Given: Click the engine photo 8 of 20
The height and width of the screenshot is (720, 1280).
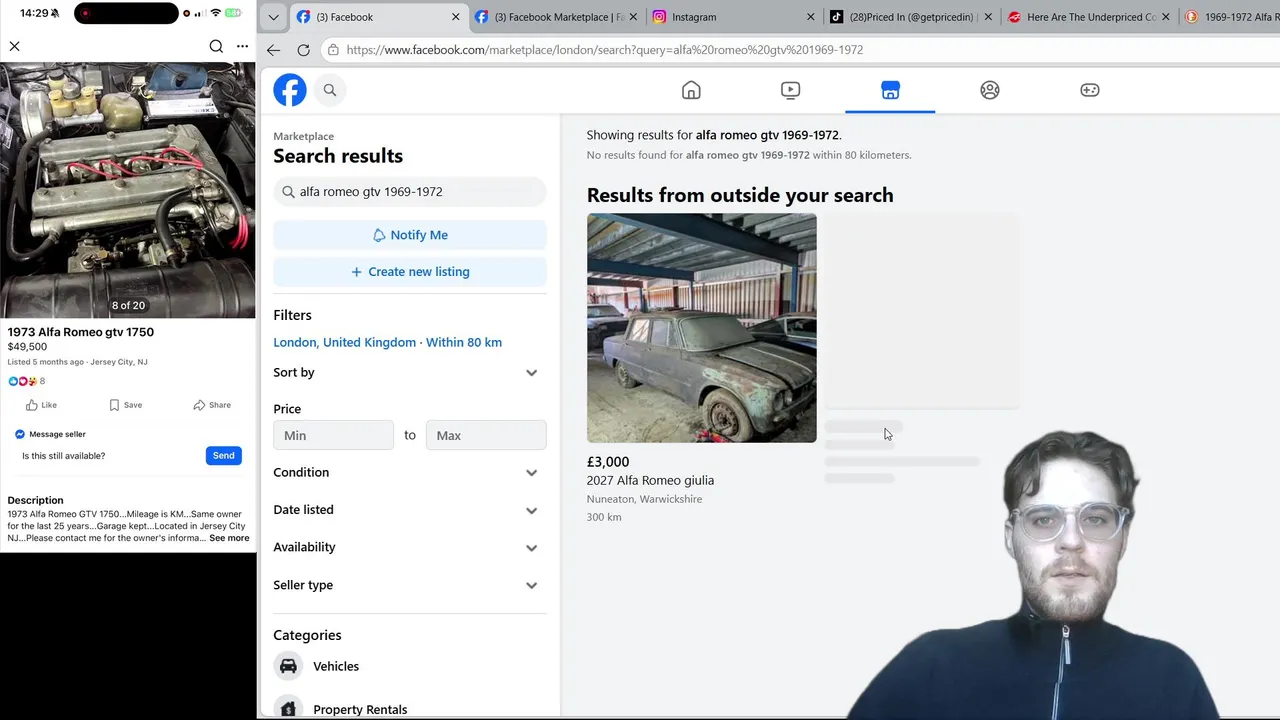Looking at the screenshot, I should click(128, 190).
